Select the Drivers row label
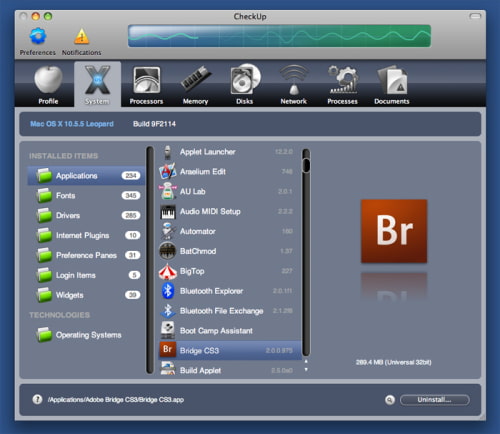Screen dimensions: 500x434 (x=68, y=215)
